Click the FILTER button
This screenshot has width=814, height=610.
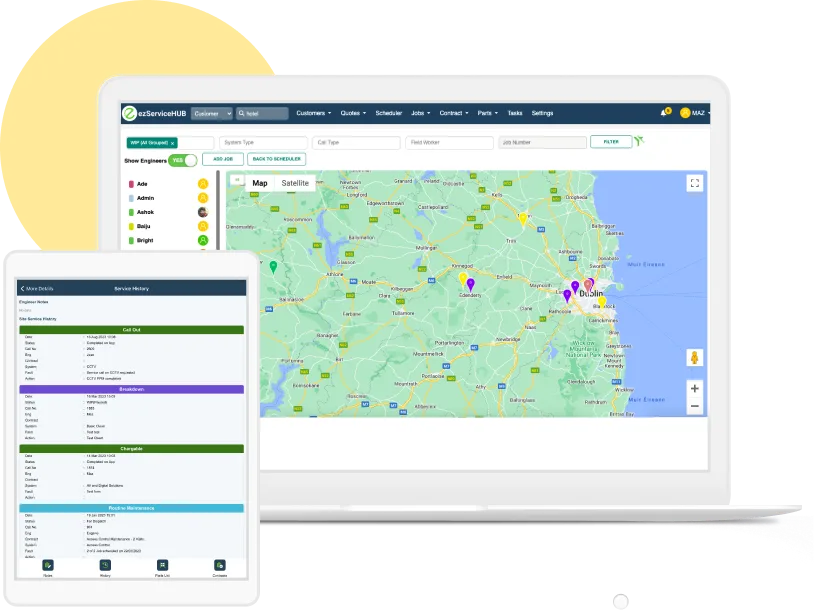611,142
